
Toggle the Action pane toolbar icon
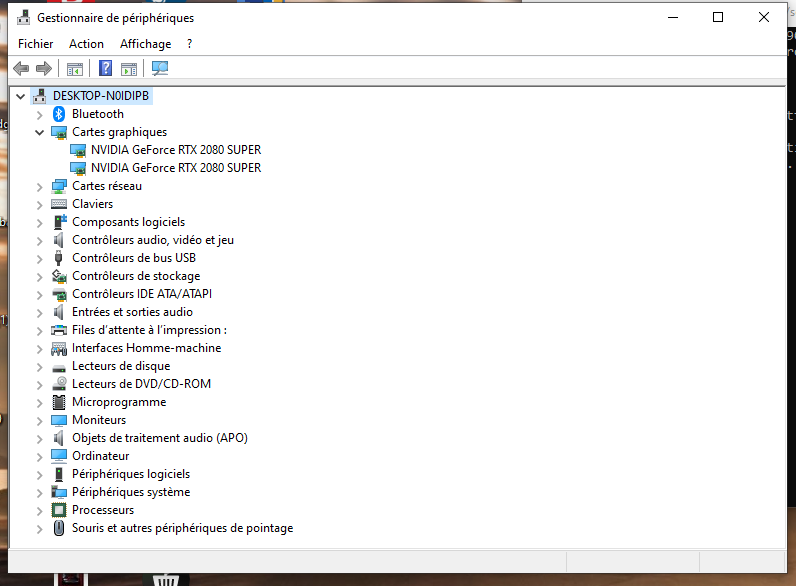tap(129, 69)
